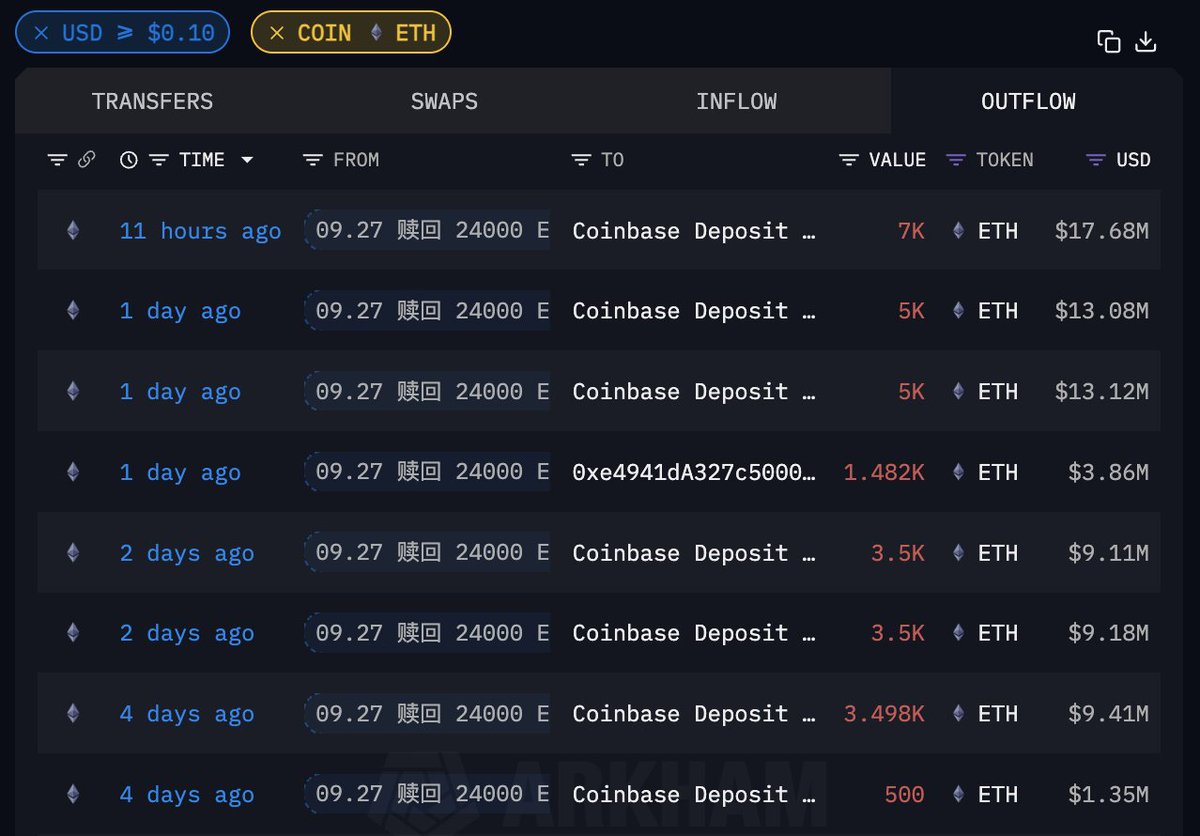Click the $1.35M amount
1200x836 pixels.
[x=1108, y=795]
